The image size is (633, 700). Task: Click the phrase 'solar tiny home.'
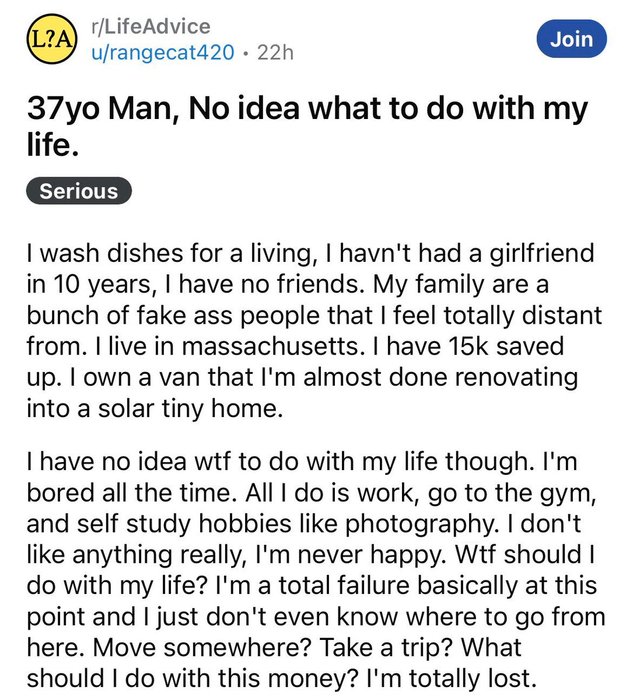click(x=191, y=408)
